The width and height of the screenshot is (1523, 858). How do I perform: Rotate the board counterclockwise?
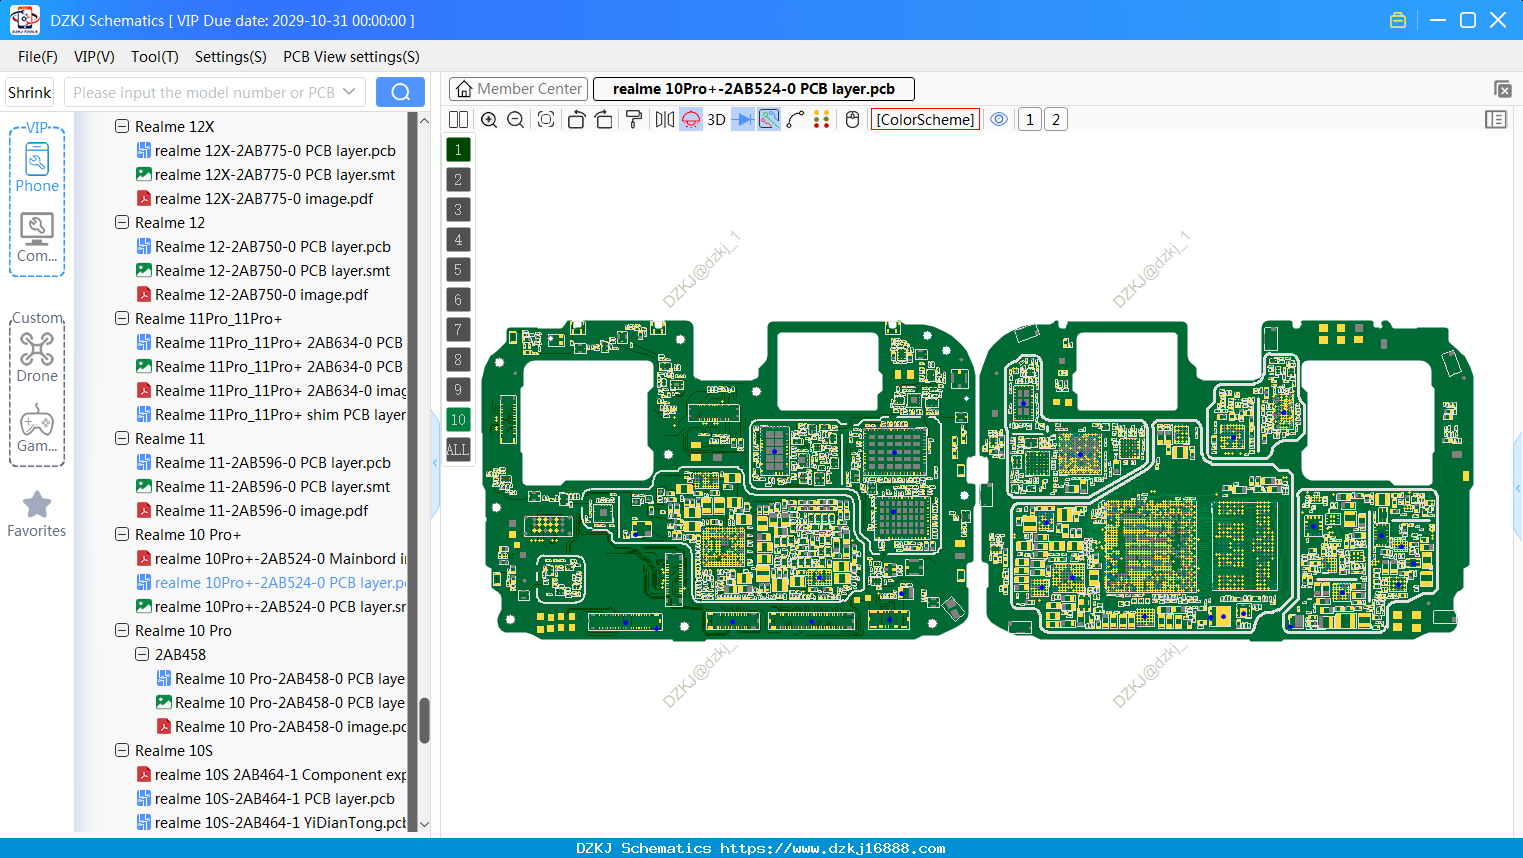[576, 120]
